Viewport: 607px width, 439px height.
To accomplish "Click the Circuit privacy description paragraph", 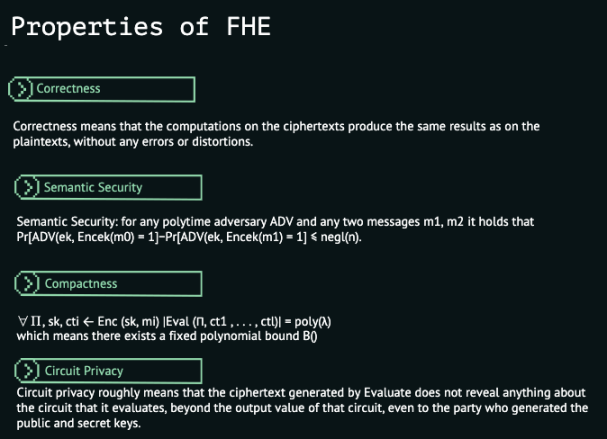I will (302, 408).
